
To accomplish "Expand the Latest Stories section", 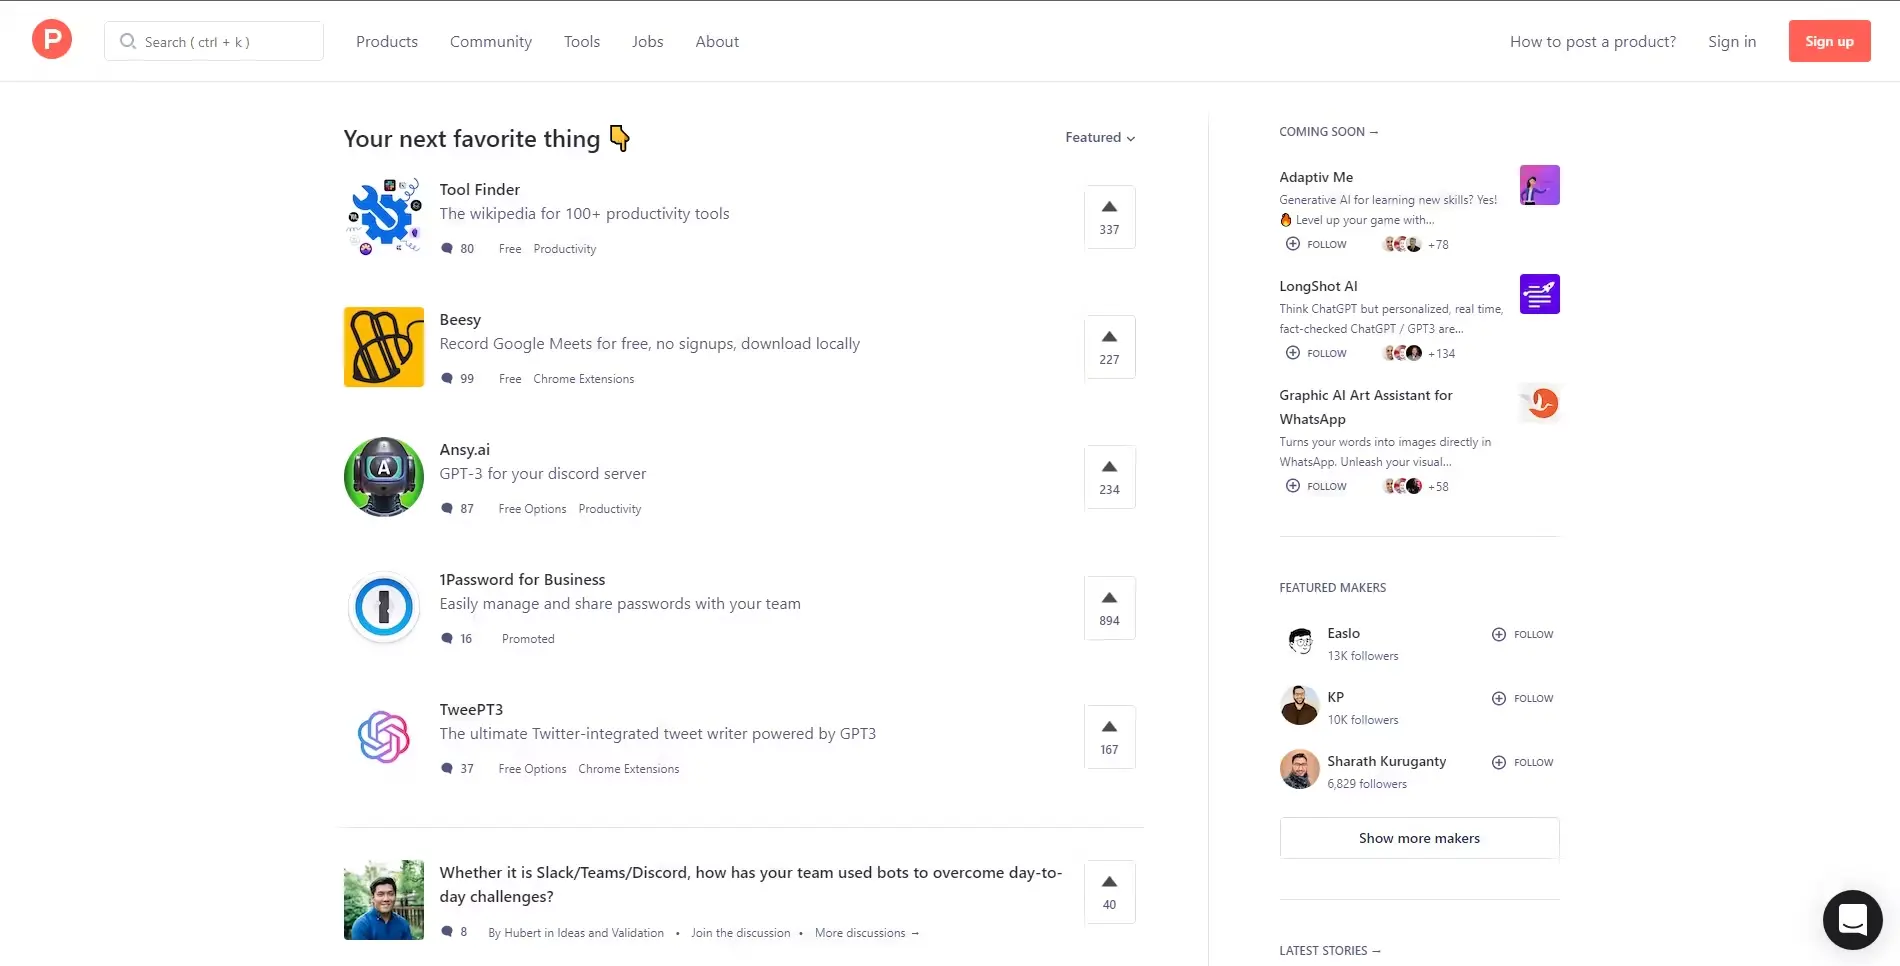I will 1330,950.
